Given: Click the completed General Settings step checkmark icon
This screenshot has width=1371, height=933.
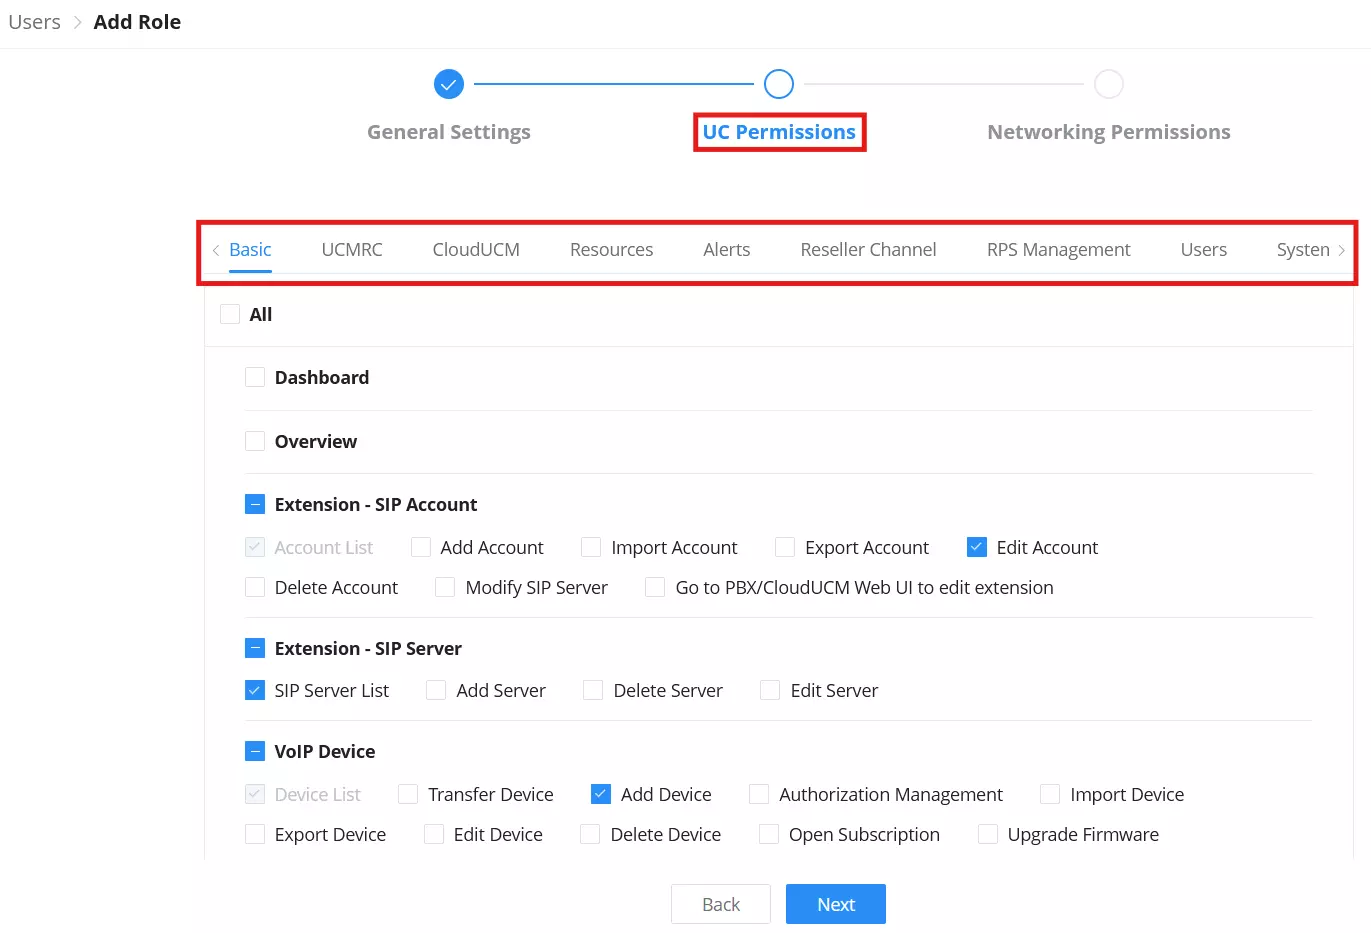Looking at the screenshot, I should [449, 84].
